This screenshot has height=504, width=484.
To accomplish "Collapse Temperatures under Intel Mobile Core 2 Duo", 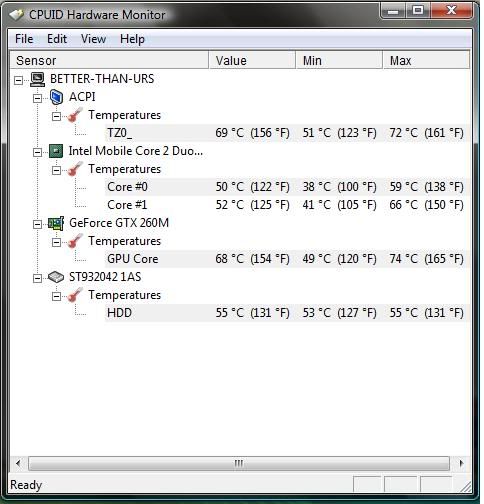I will point(56,170).
